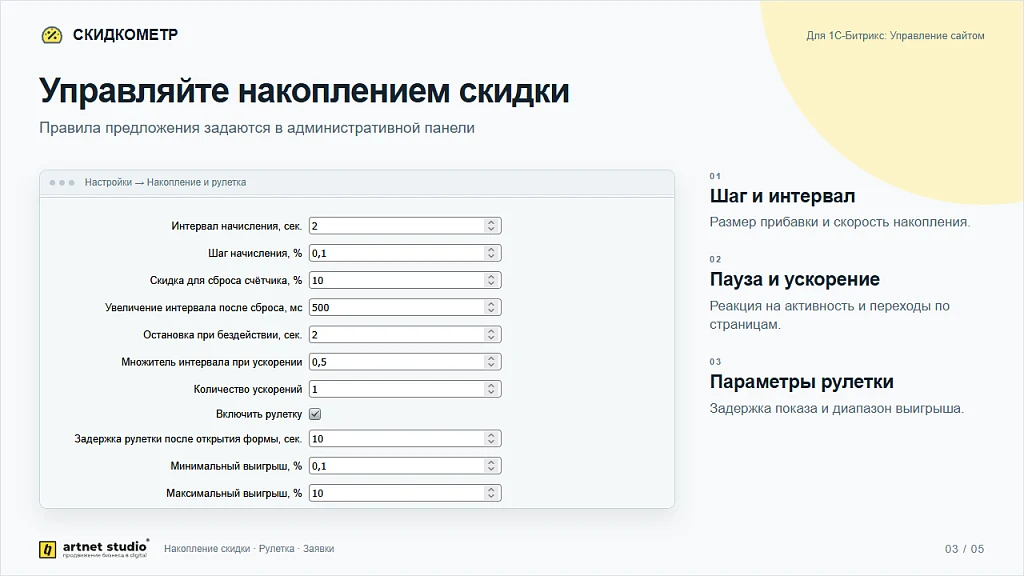
Task: Toggle the Включить рулетку checkbox
Action: [x=315, y=414]
